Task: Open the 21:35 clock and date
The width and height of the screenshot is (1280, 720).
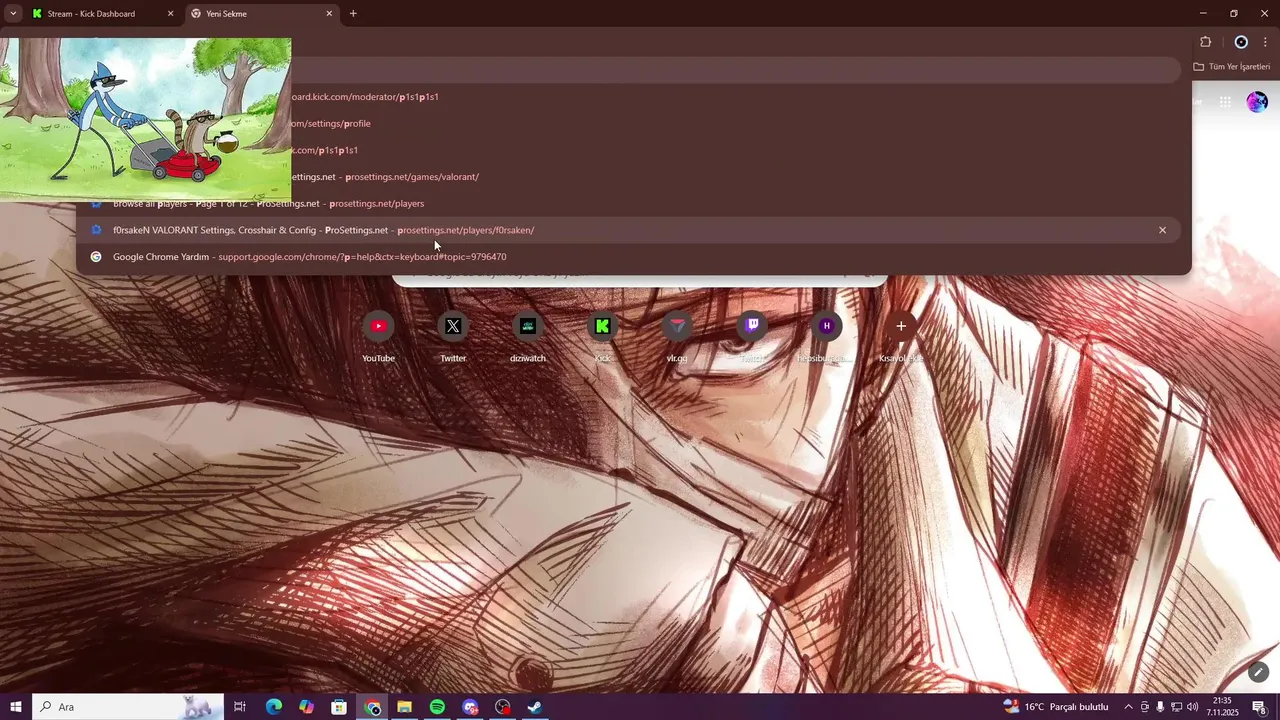Action: click(x=1222, y=707)
